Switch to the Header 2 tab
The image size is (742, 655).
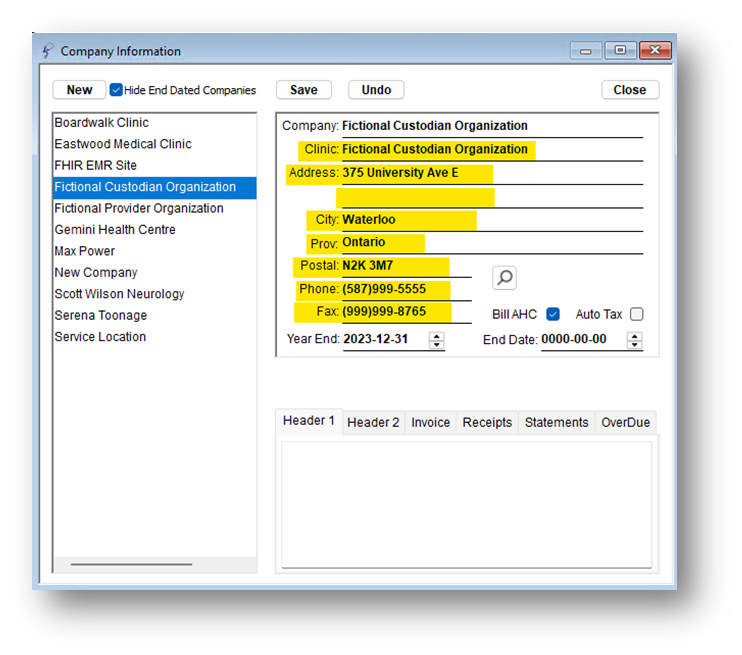click(373, 423)
